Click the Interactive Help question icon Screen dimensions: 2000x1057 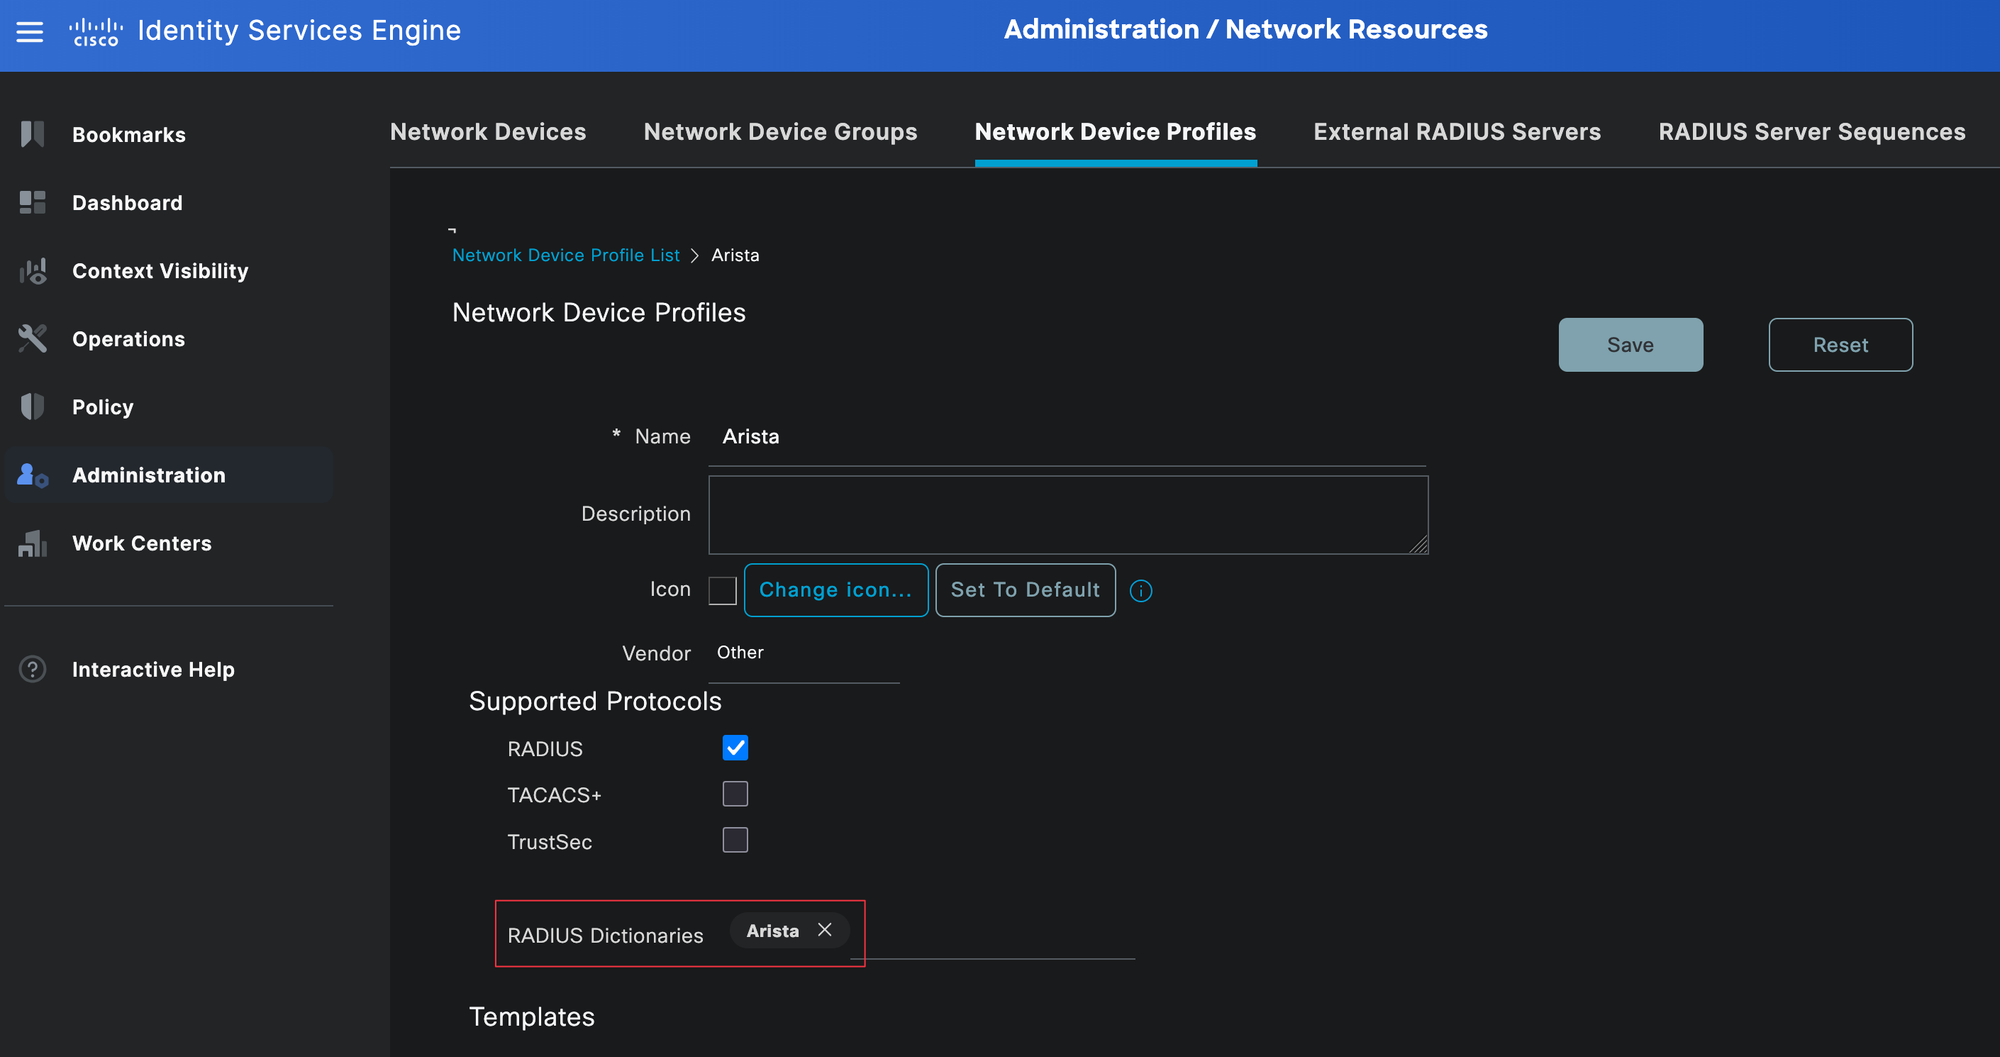point(32,669)
